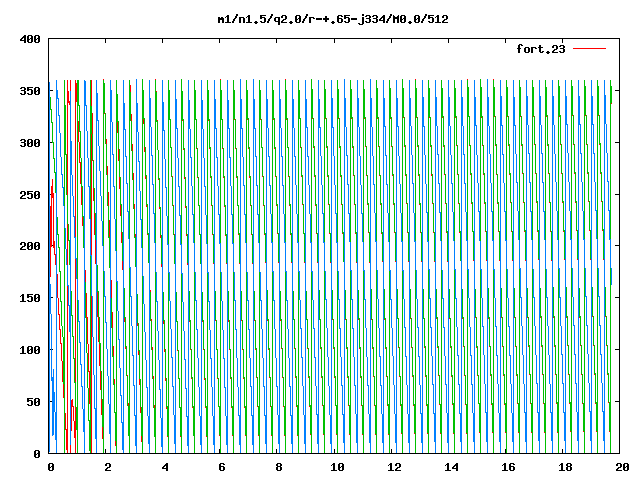Click y-axis label 200
The height and width of the screenshot is (480, 640).
tap(30, 246)
